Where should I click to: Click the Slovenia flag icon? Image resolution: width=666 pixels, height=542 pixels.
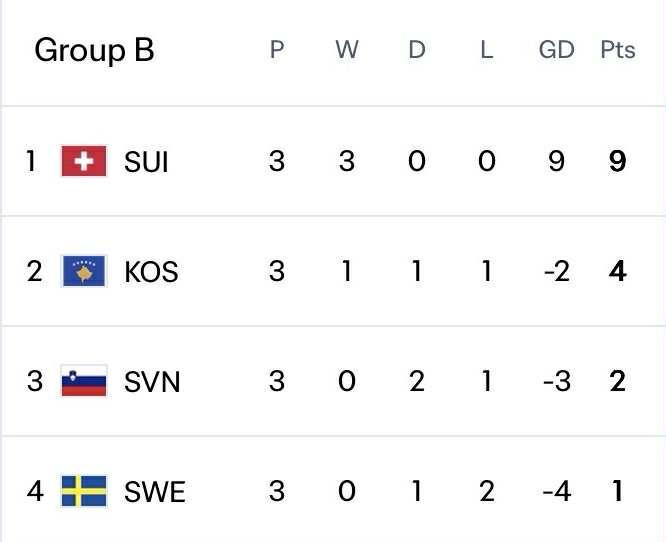[84, 381]
